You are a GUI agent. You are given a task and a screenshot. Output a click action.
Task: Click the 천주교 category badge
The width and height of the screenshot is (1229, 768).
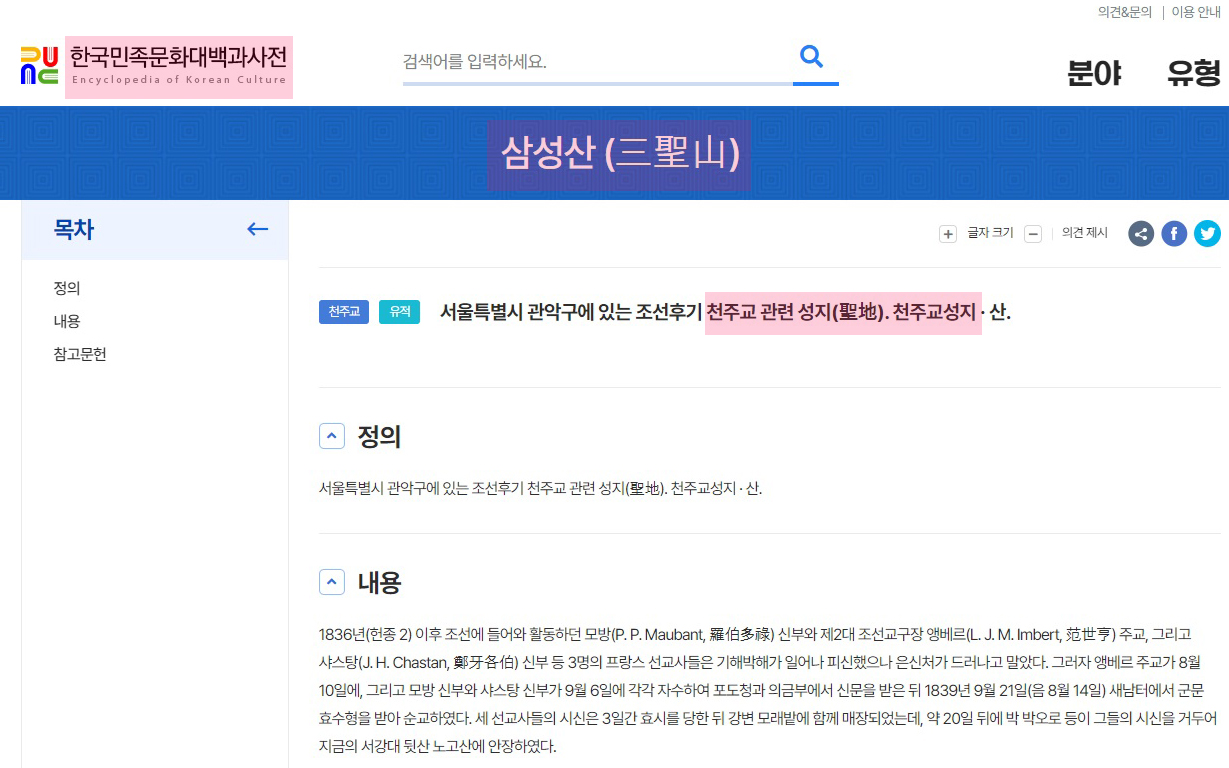point(344,312)
